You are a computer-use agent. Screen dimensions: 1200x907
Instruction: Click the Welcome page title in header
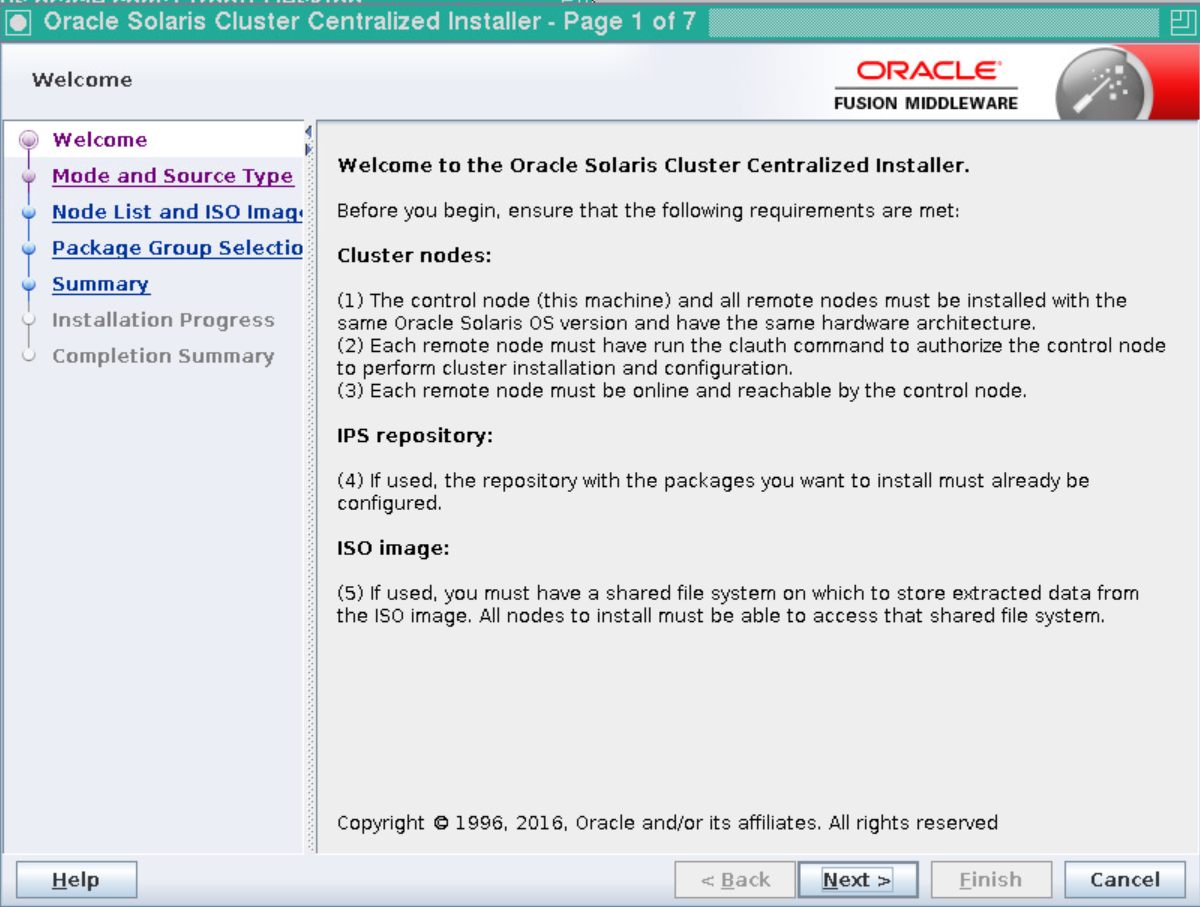pos(82,80)
